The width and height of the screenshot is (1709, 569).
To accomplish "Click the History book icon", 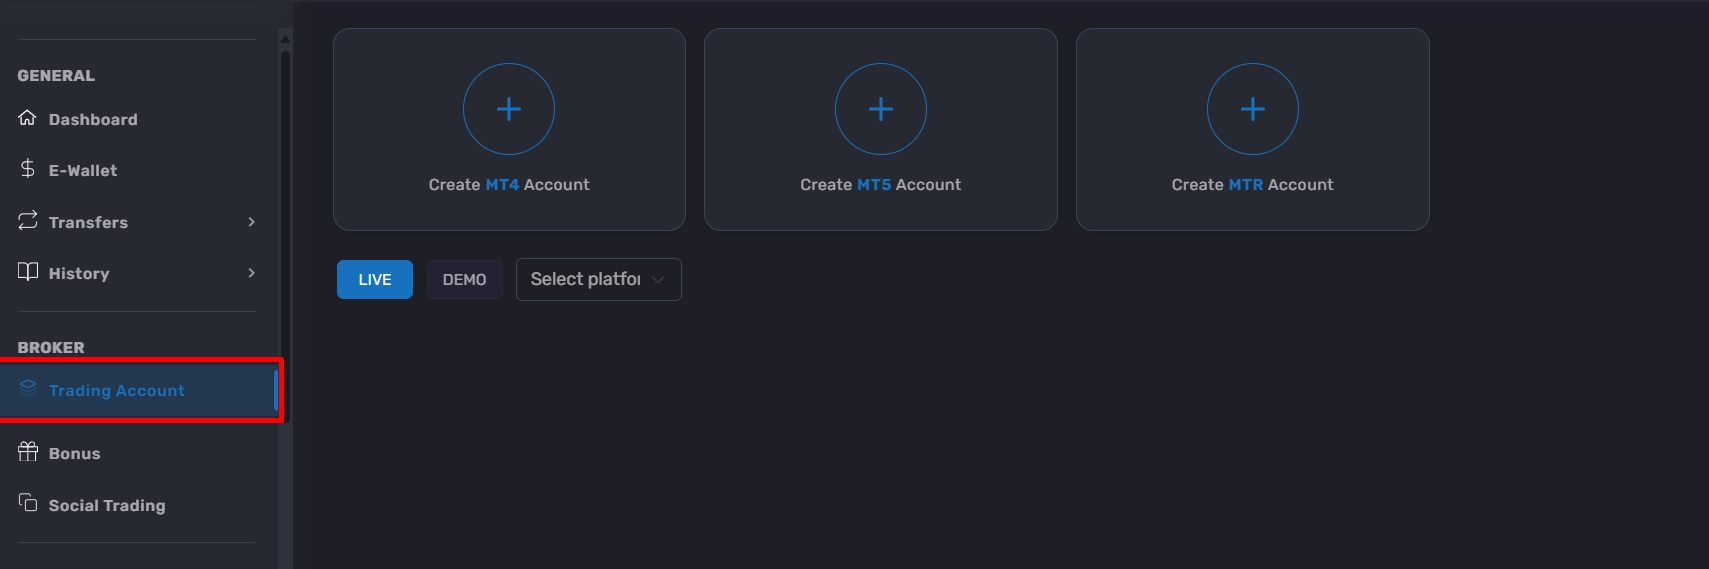I will tap(28, 272).
